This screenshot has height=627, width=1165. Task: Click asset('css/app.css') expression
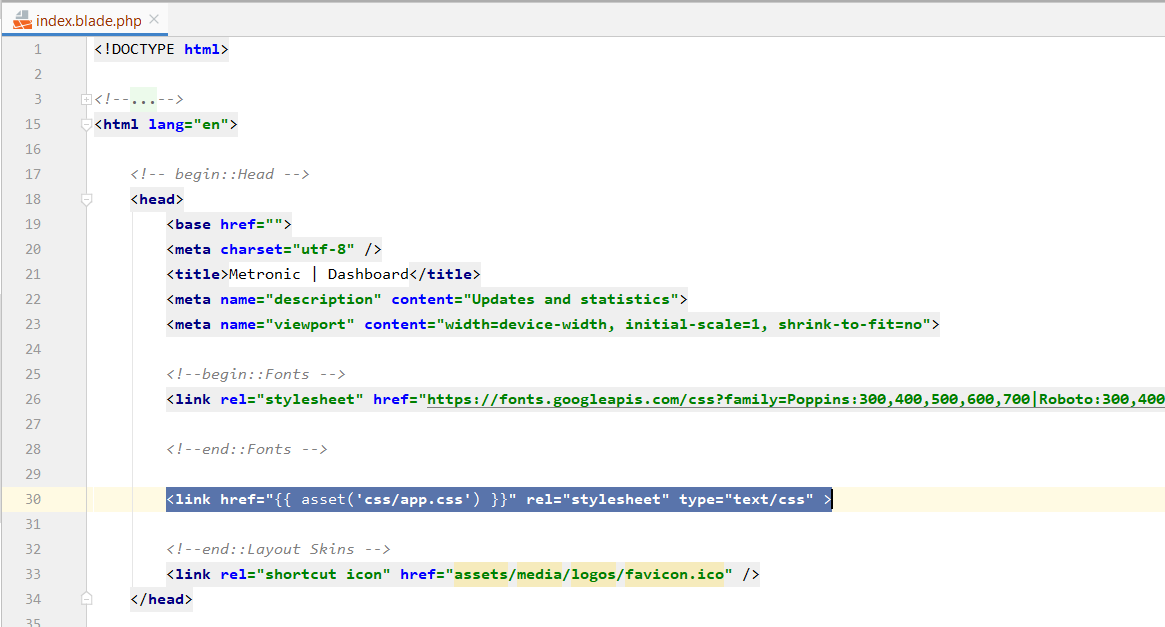point(391,499)
